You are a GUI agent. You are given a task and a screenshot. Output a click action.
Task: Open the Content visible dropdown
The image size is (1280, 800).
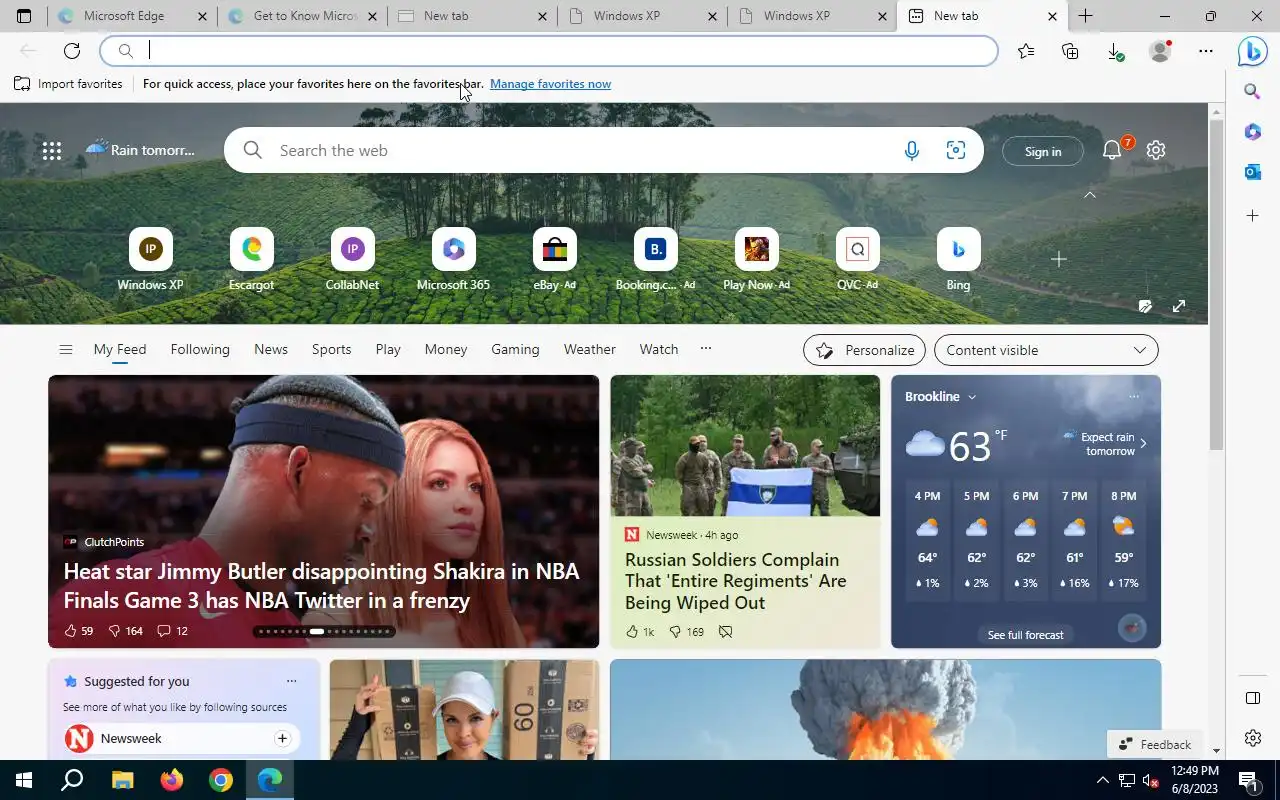tap(1046, 350)
